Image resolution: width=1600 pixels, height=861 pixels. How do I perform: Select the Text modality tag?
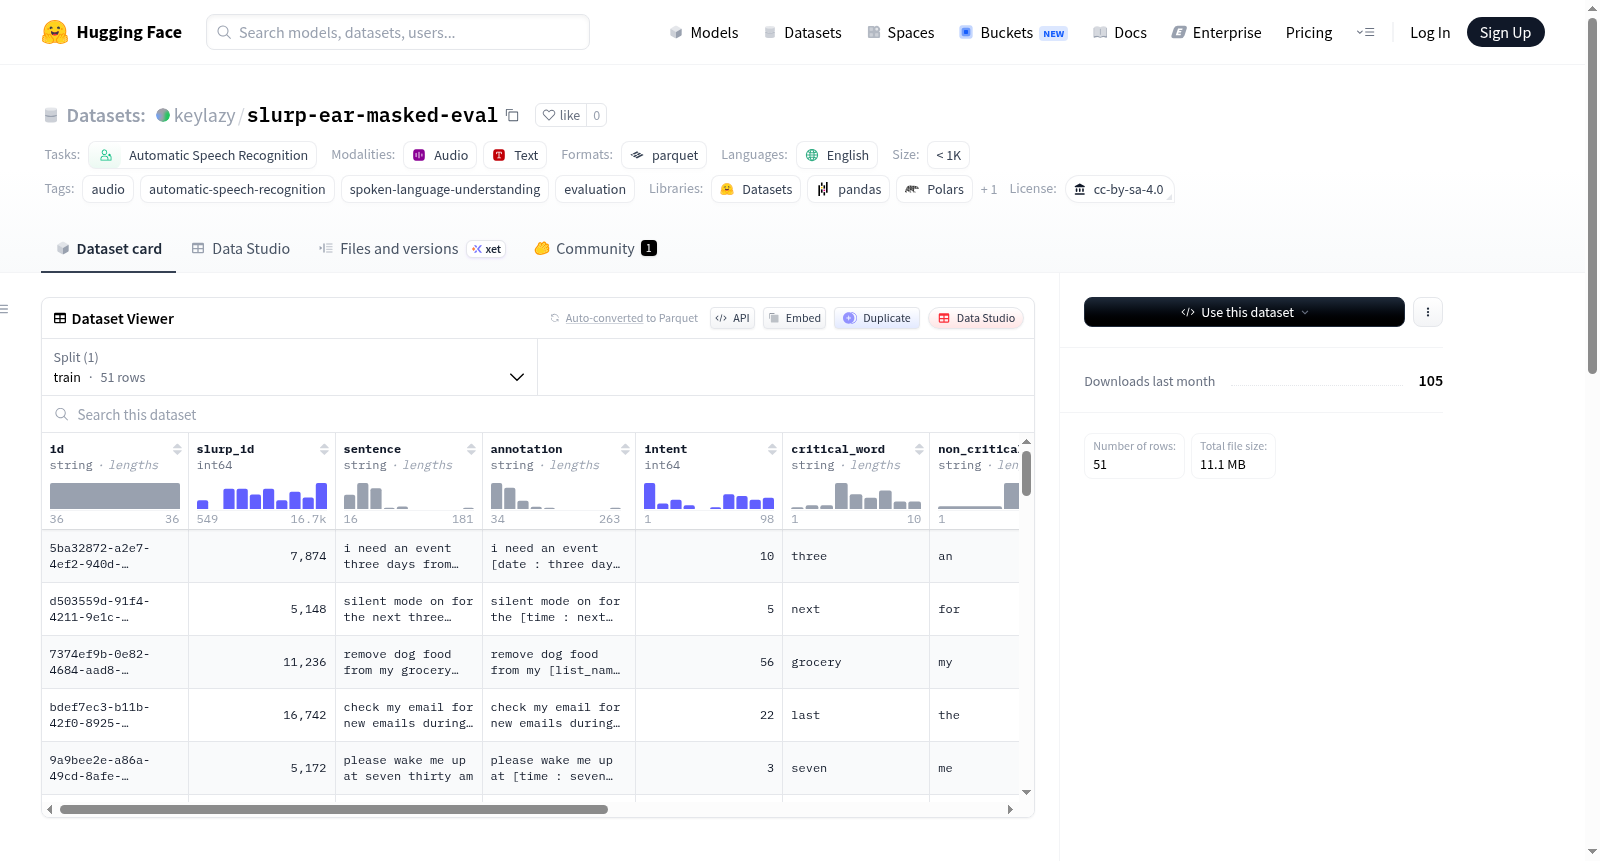[515, 155]
